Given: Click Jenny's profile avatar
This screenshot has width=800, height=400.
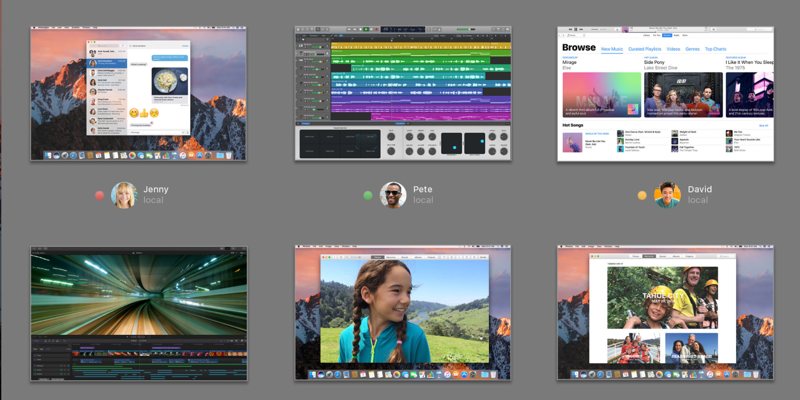Looking at the screenshot, I should [124, 195].
